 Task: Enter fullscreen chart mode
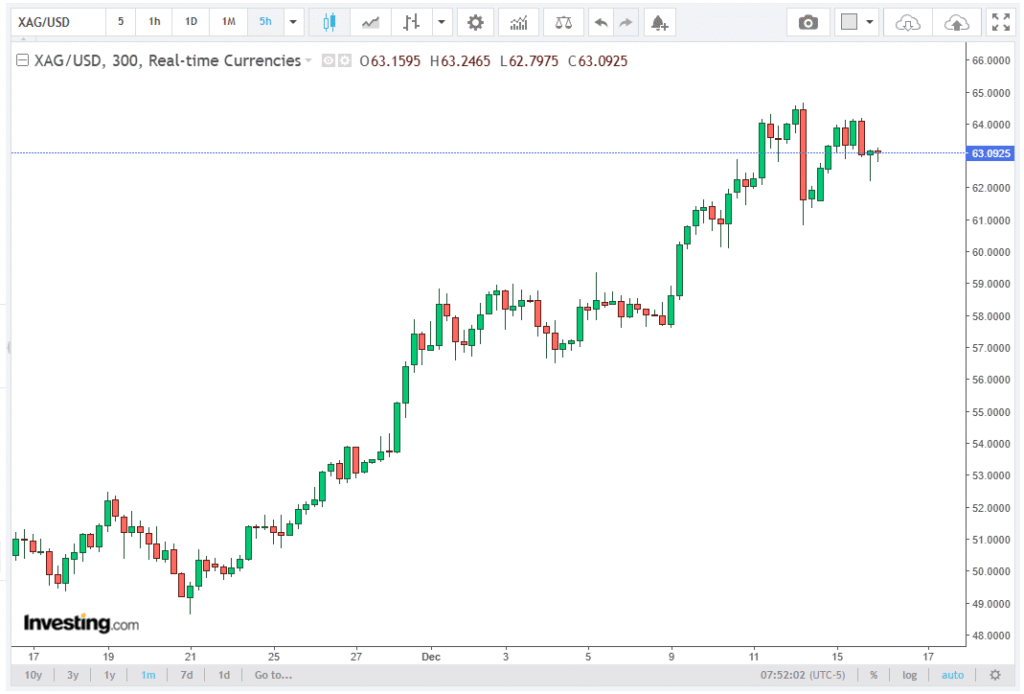click(x=1000, y=22)
